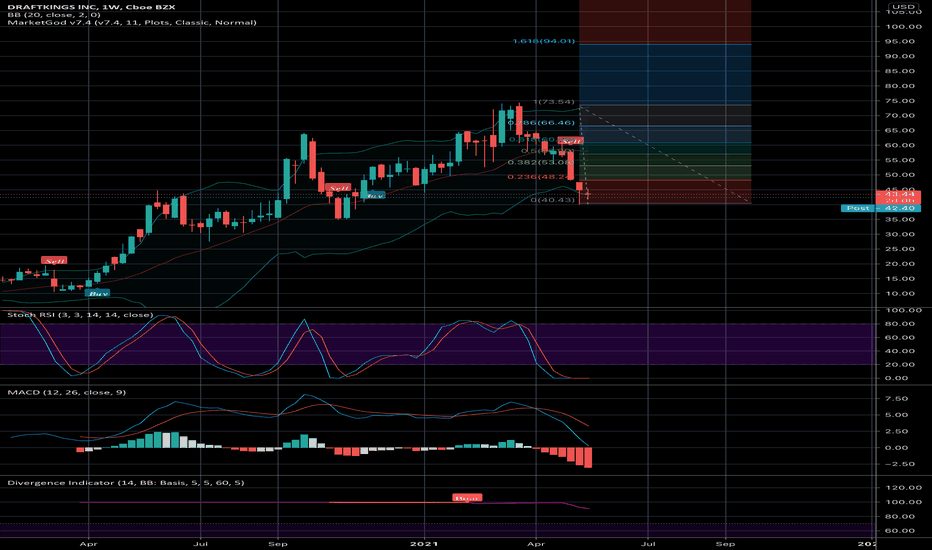932x550 pixels.
Task: Click the Divergence Indicator legend text
Action: click(125, 483)
